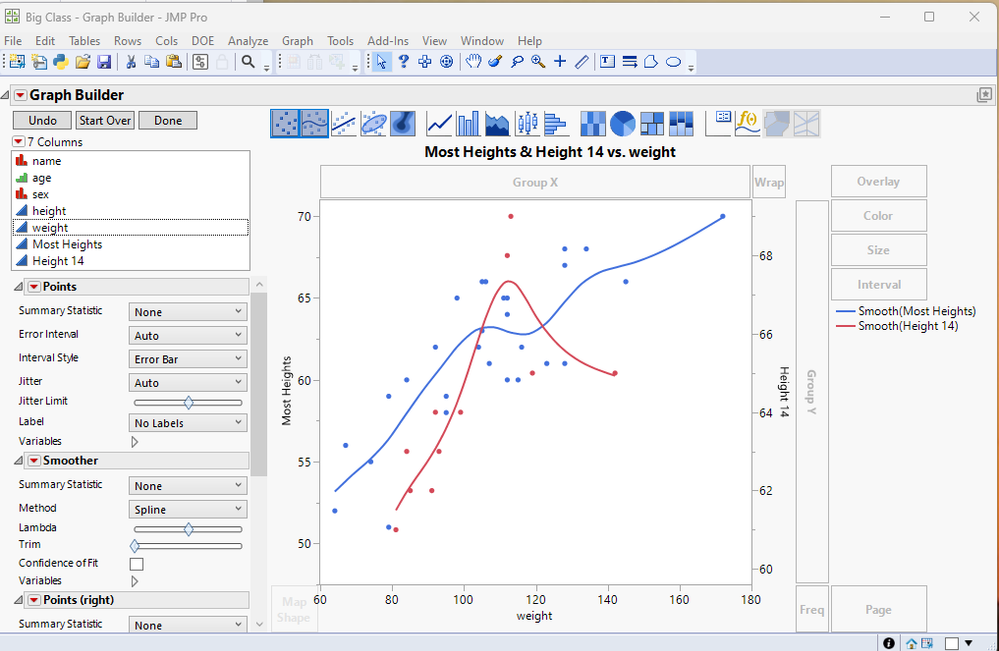This screenshot has width=999, height=651.
Task: Select the Help question mark tool
Action: coord(403,62)
